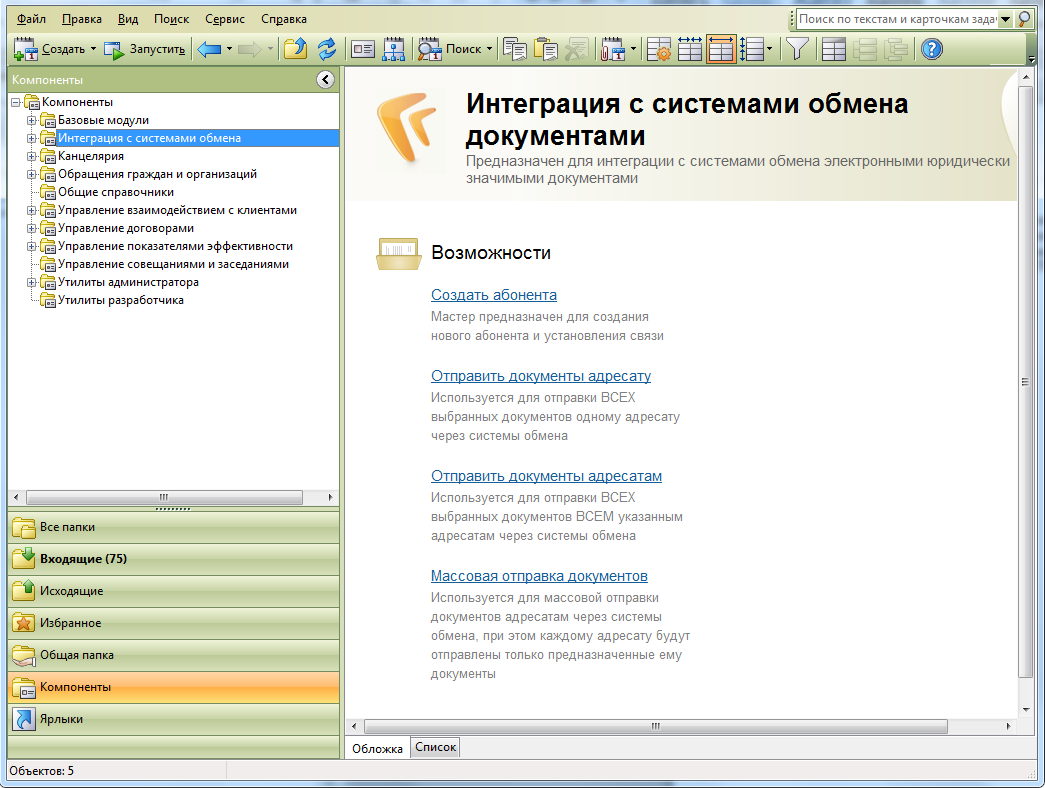The height and width of the screenshot is (788, 1045).
Task: Open the dropdown next to the paperclip icon
Action: [x=633, y=49]
